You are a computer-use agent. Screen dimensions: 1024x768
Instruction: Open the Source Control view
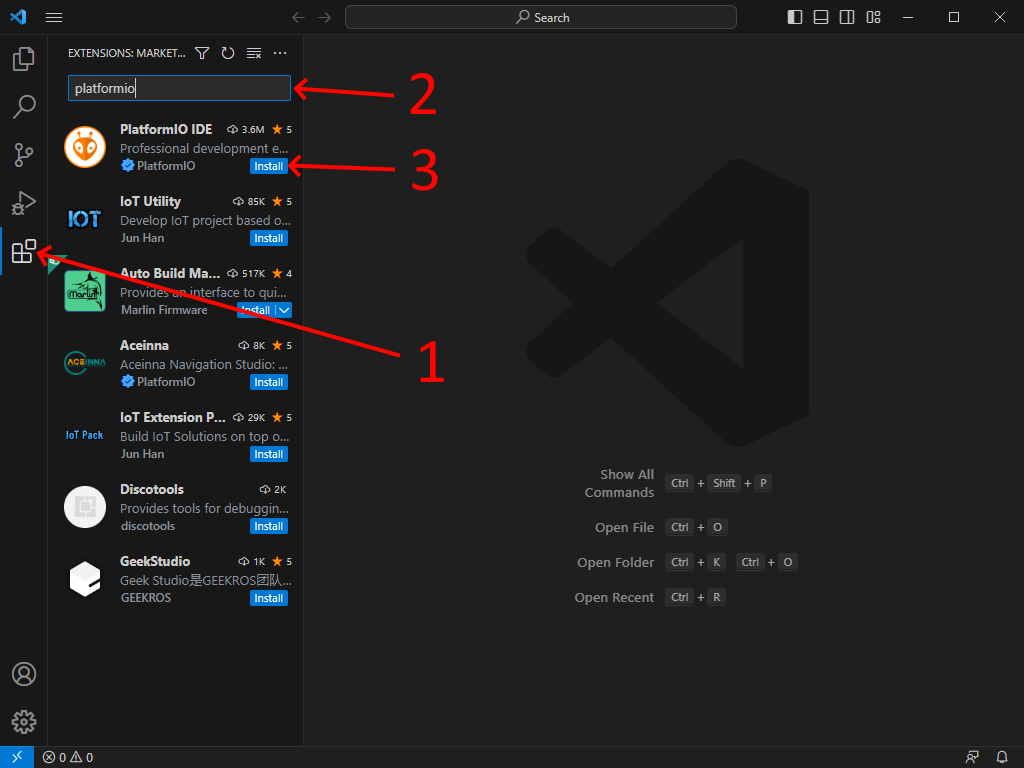pos(24,155)
